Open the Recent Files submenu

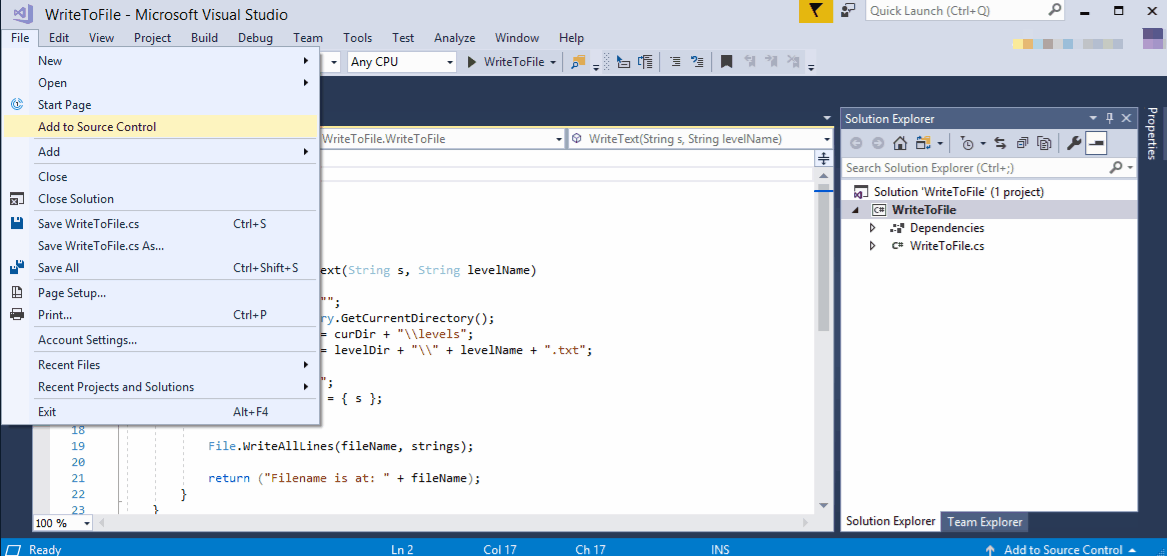click(160, 365)
